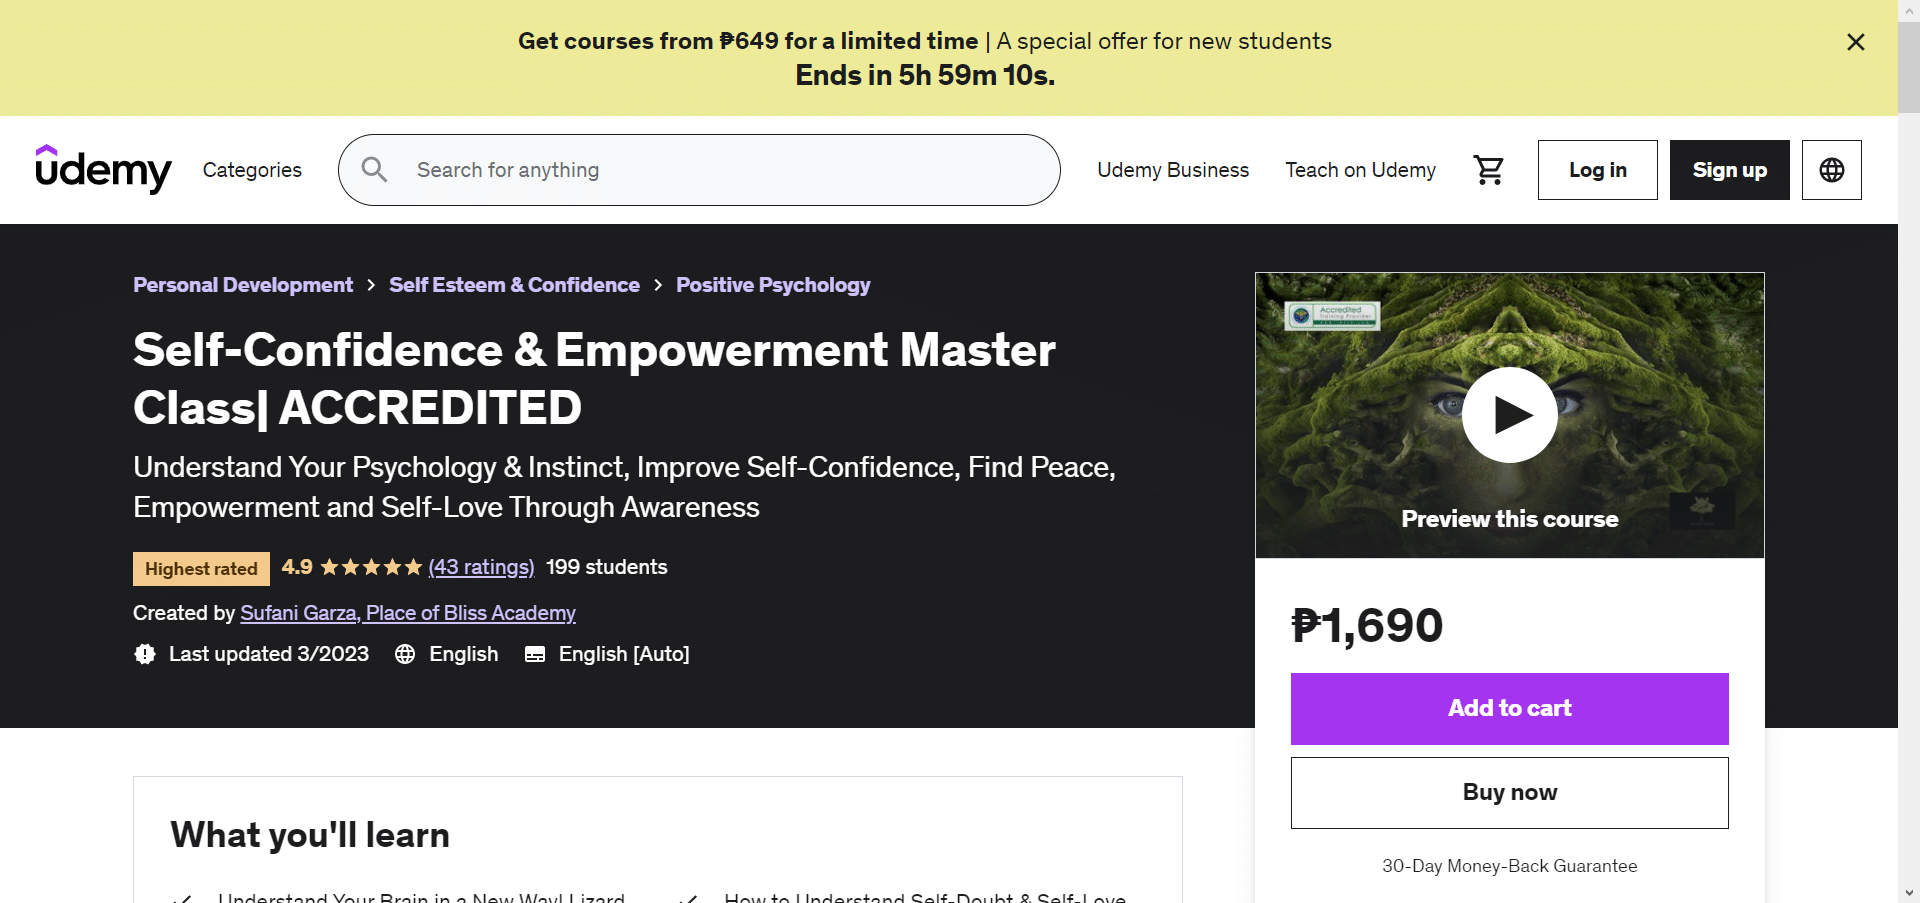The width and height of the screenshot is (1920, 903).
Task: Open Positive Psychology category
Action: coord(772,285)
